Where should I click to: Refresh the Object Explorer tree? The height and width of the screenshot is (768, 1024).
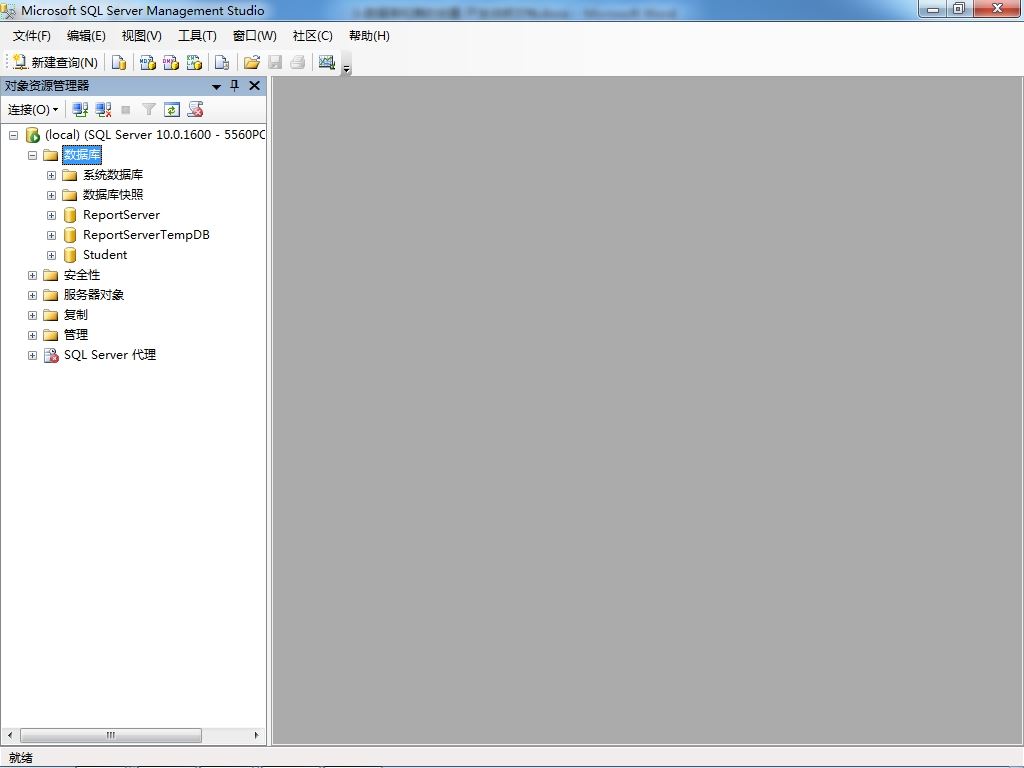pyautogui.click(x=172, y=110)
